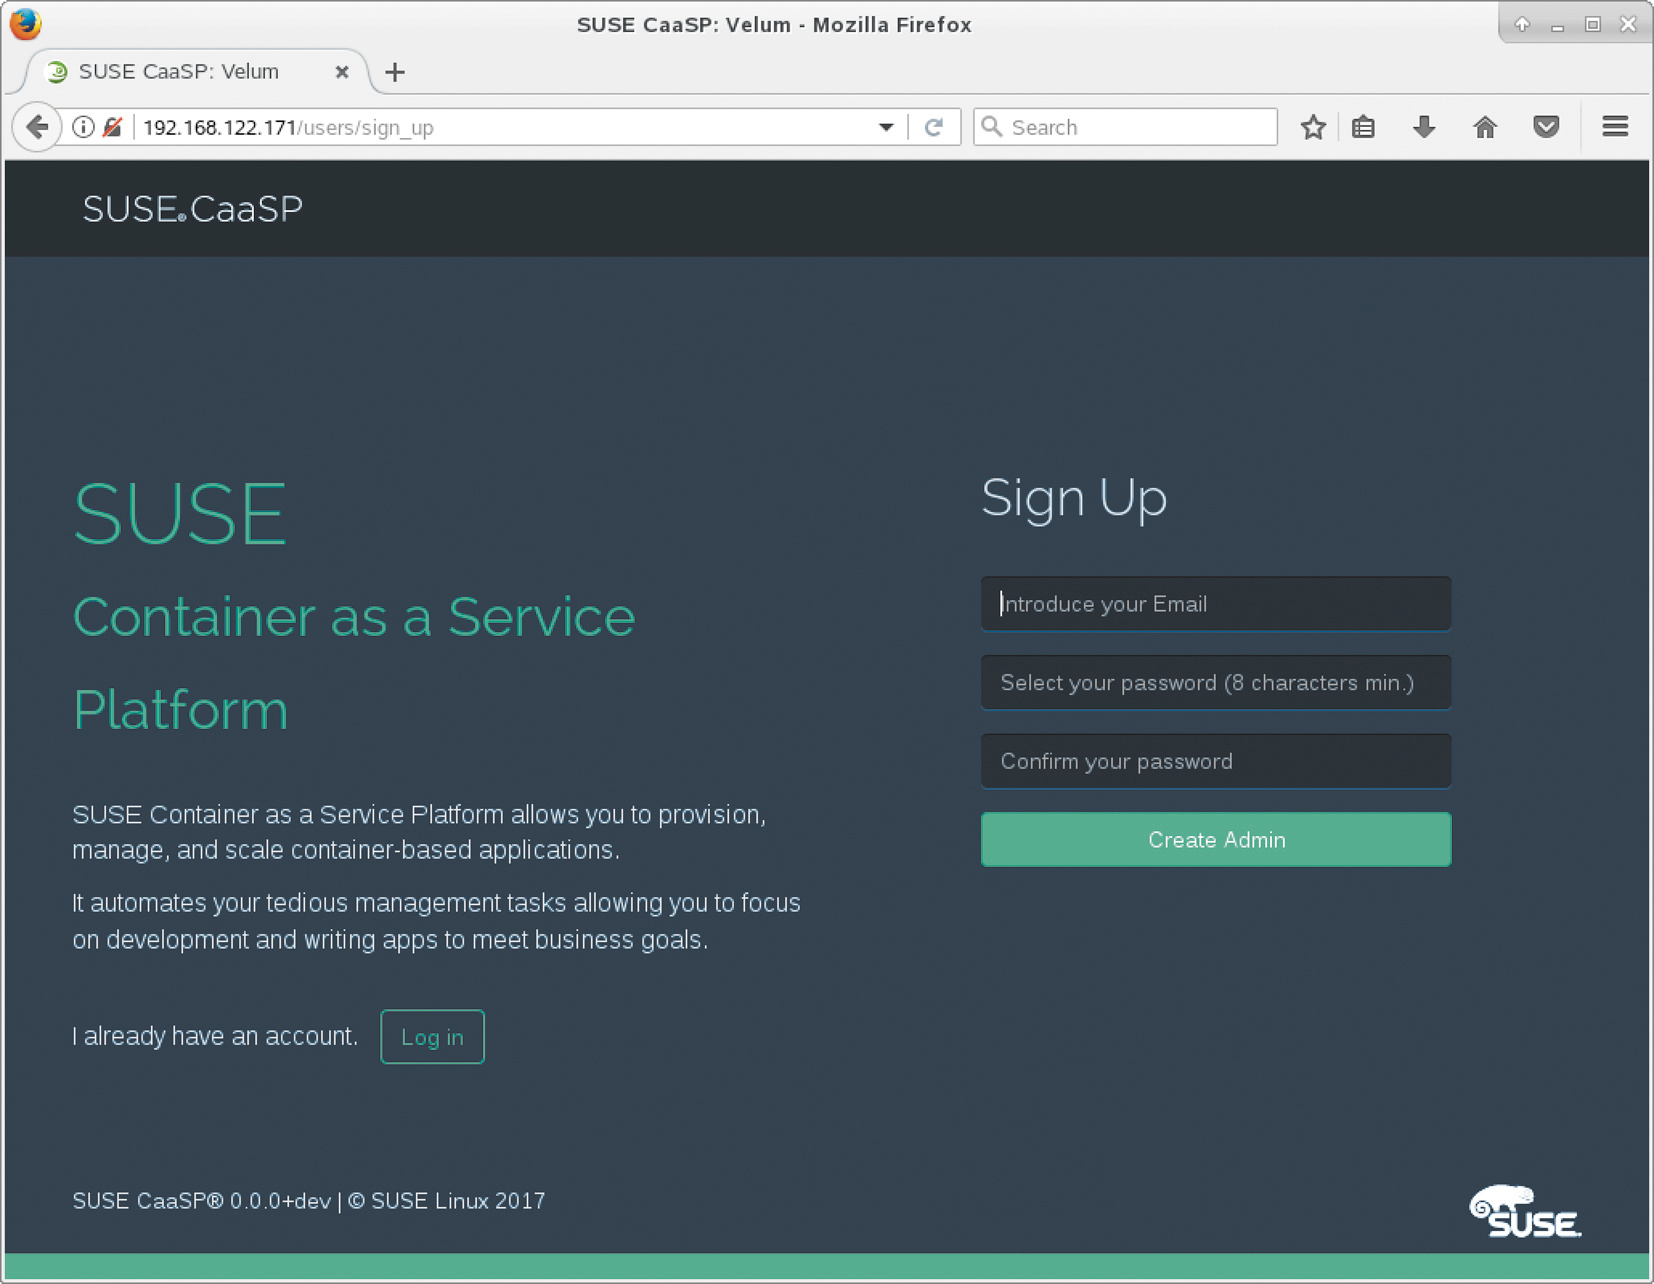Focus the Confirm your password field
The height and width of the screenshot is (1284, 1654).
[x=1216, y=761]
